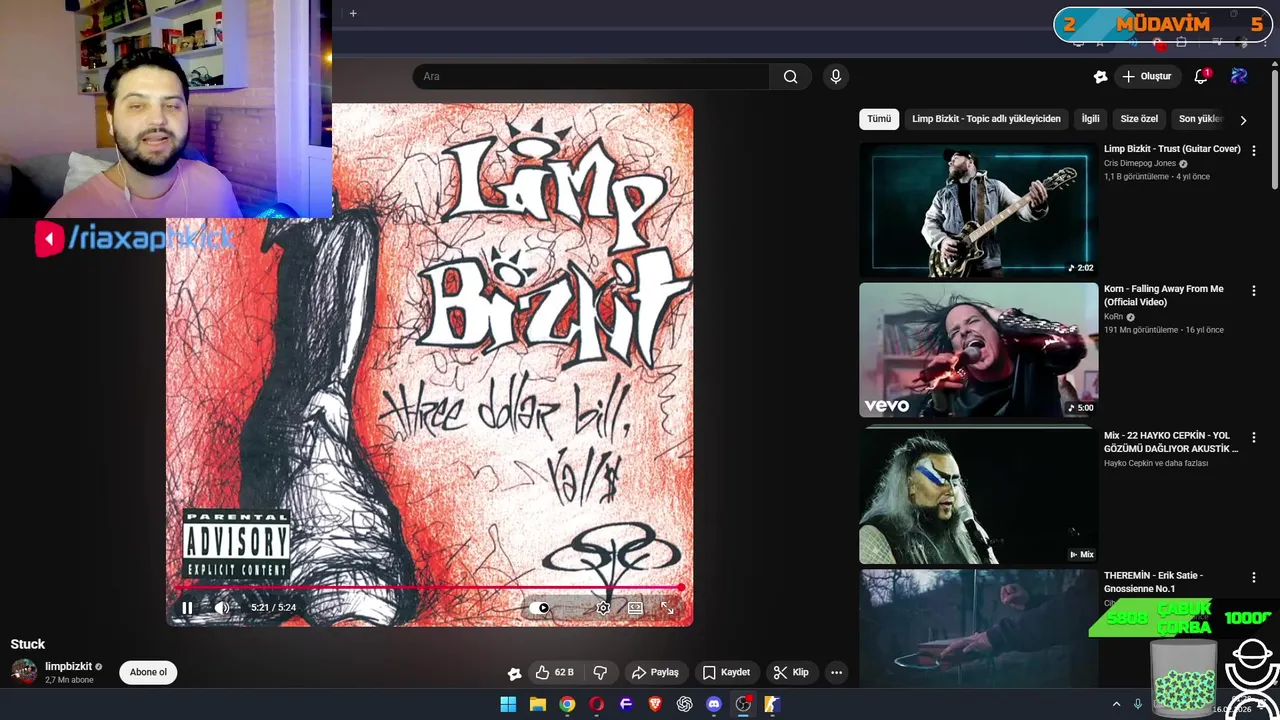
Task: Pause the playing Limp Bizkit video
Action: (x=187, y=608)
